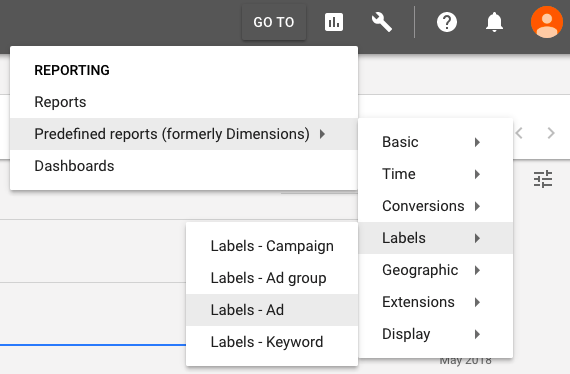Screen dimensions: 570x374
Task: Click the GO TO button
Action: coord(274,22)
